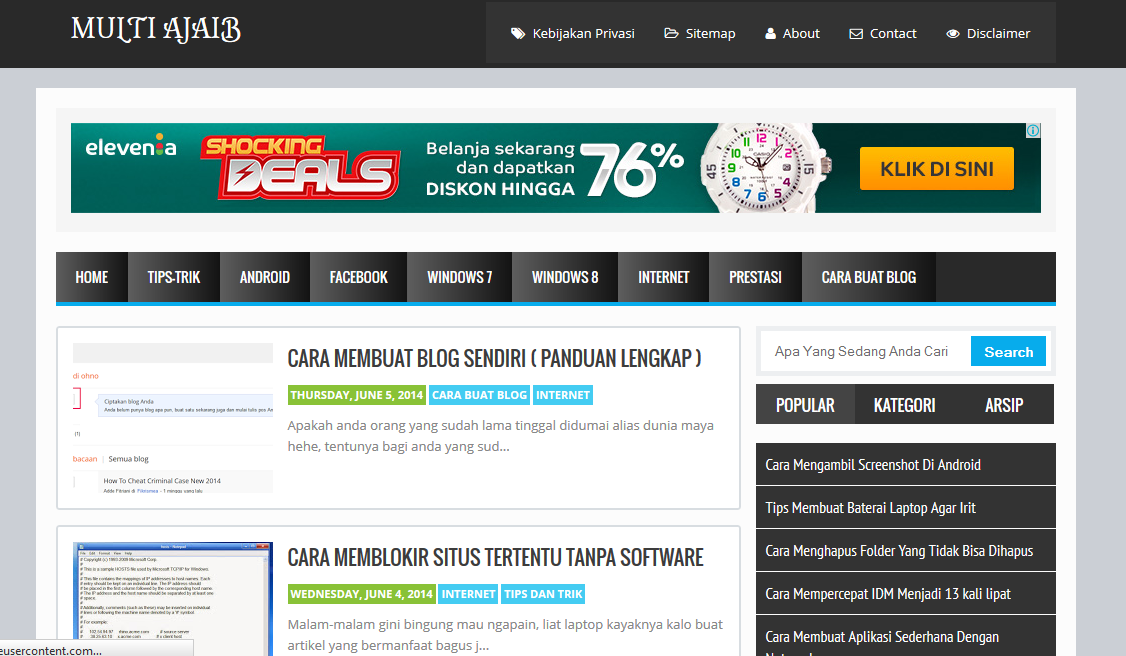Switch to the POPULAR tab
This screenshot has width=1126, height=656.
[805, 405]
